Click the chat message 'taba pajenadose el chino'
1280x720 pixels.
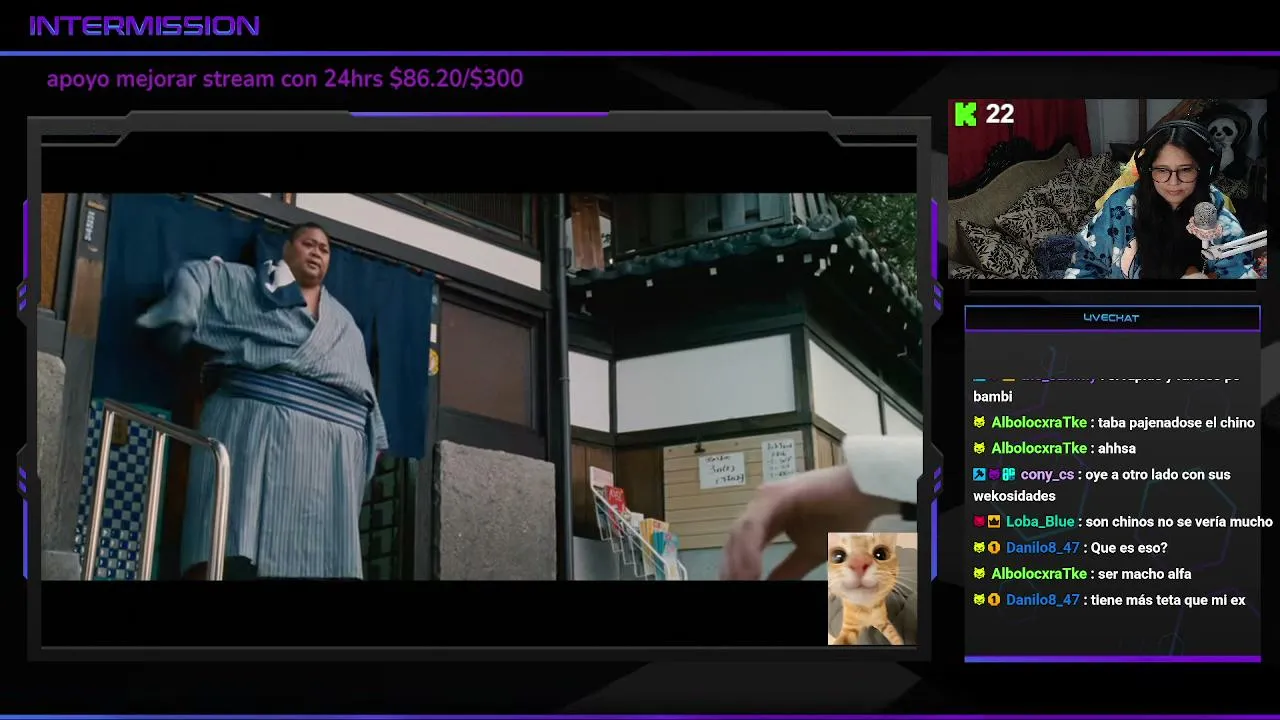click(x=1176, y=423)
